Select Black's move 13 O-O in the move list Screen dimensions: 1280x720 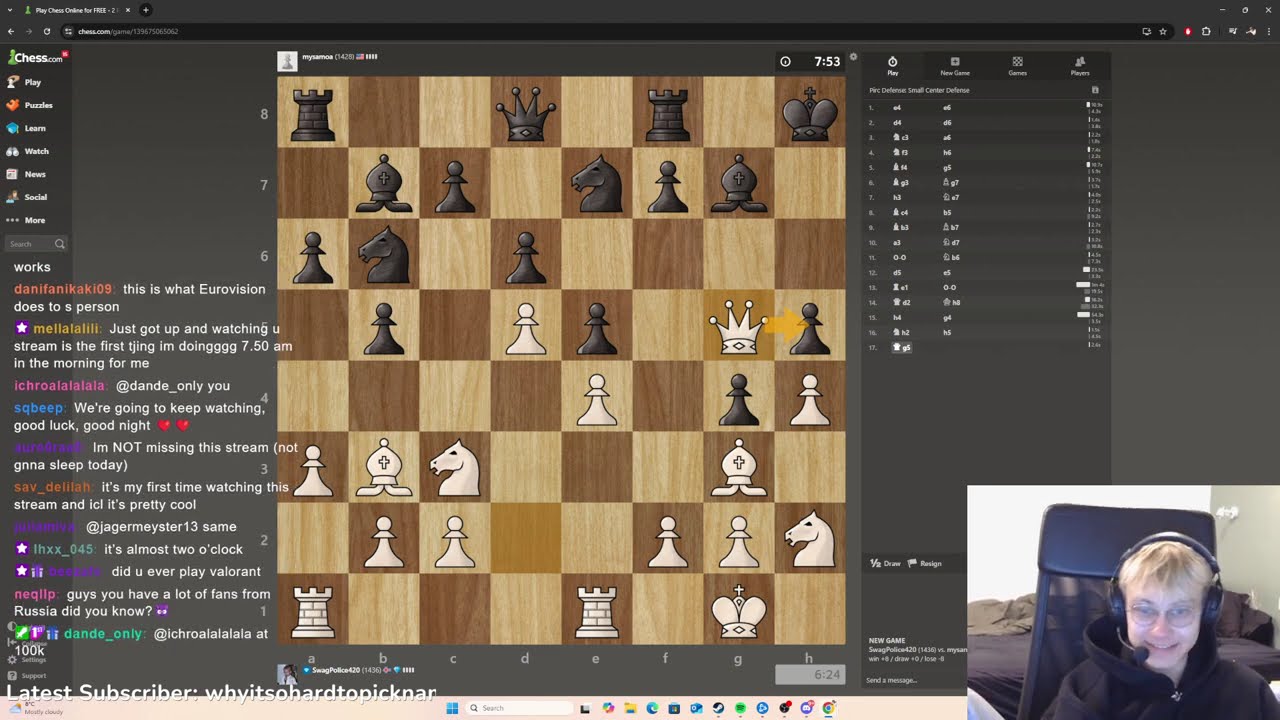click(949, 287)
